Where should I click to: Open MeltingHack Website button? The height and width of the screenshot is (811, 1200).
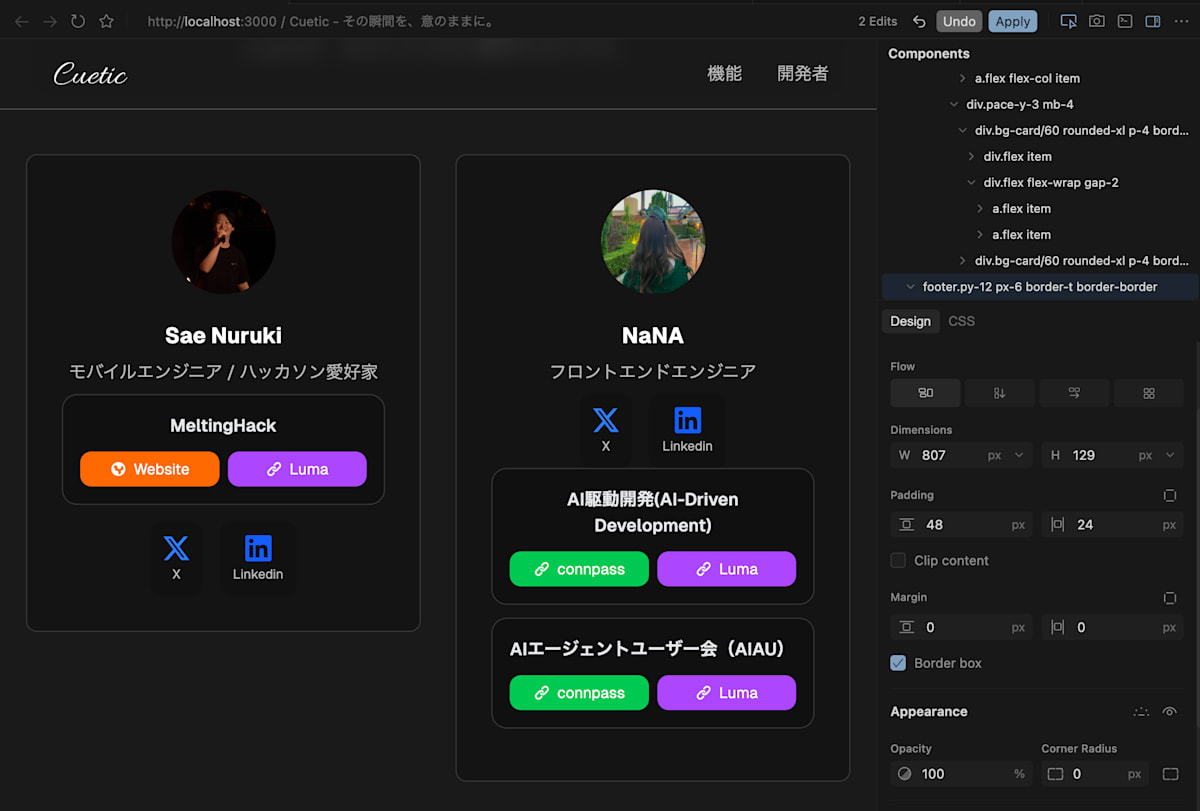coord(150,469)
